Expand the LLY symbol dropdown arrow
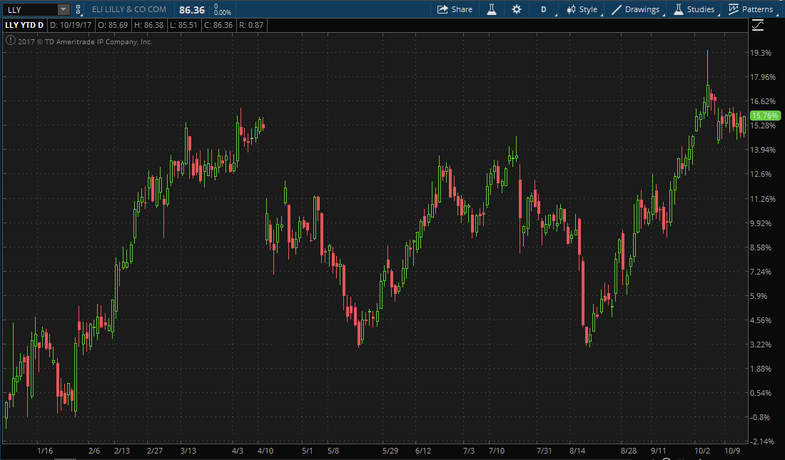 tap(63, 10)
